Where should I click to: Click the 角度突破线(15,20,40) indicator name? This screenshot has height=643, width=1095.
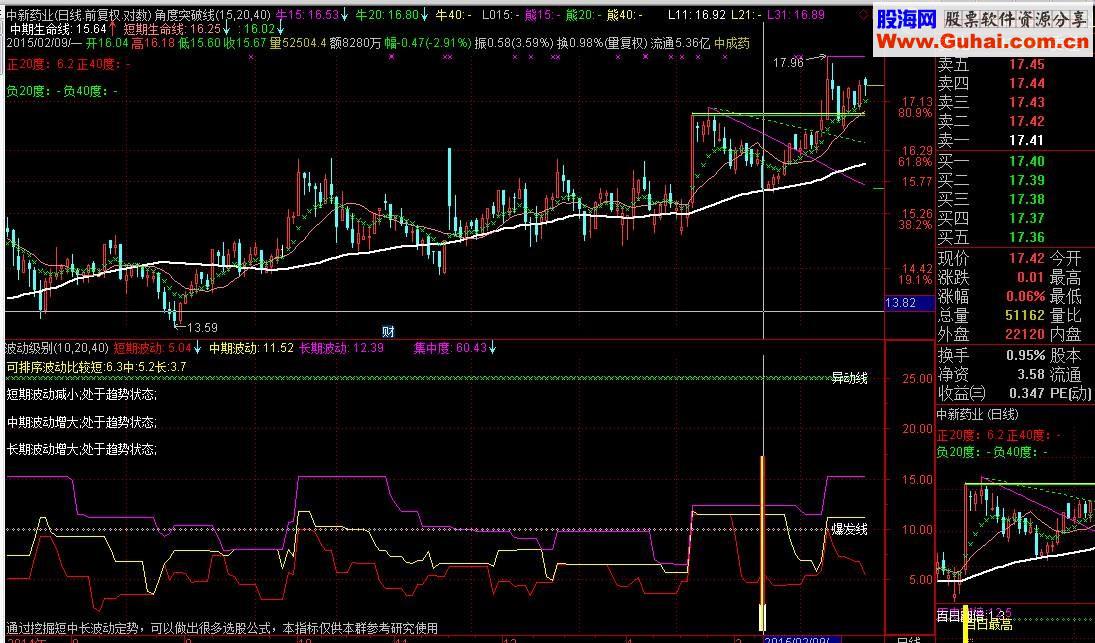212,15
